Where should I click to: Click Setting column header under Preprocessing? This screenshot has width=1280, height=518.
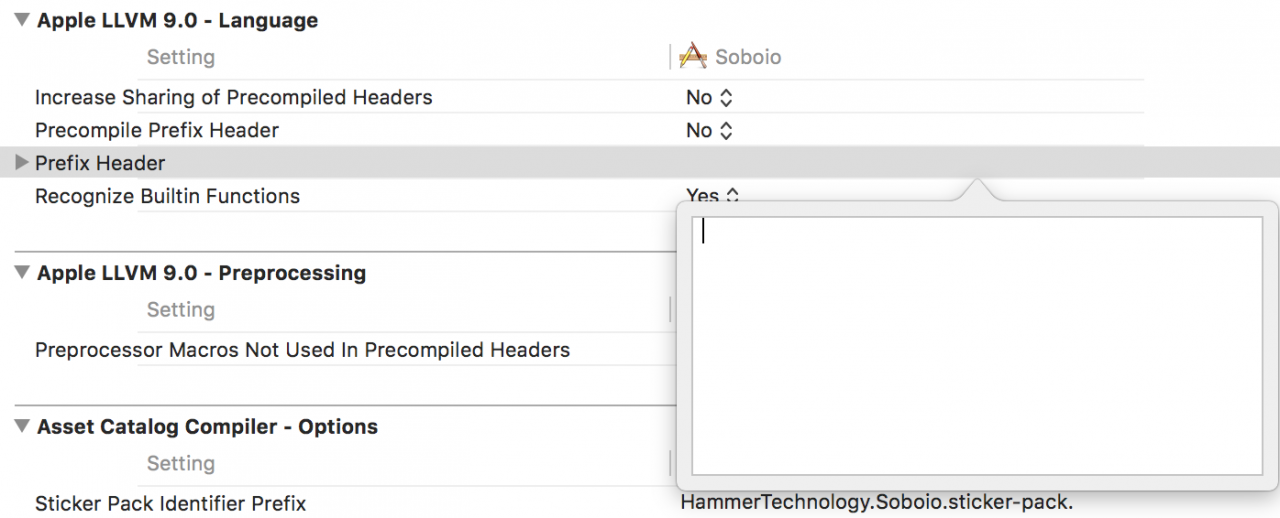pos(181,310)
